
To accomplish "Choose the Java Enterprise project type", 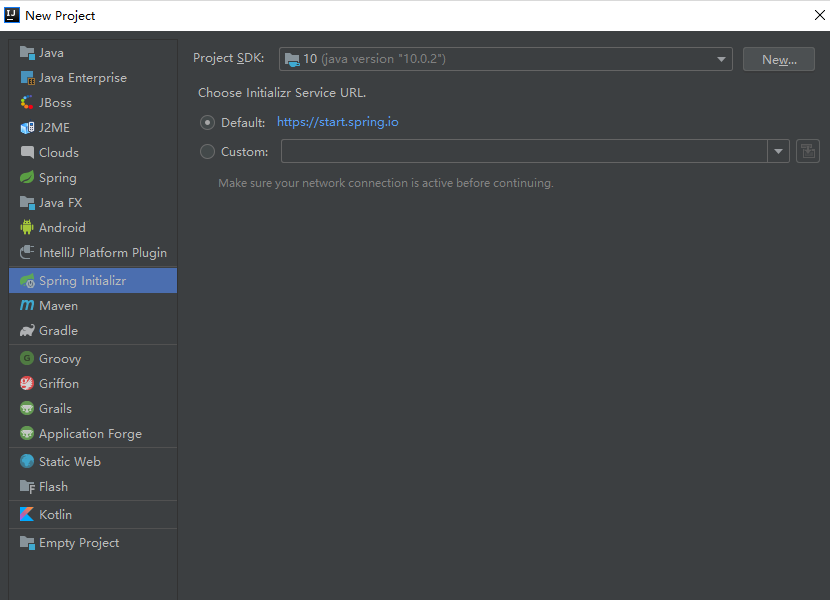I will point(93,78).
